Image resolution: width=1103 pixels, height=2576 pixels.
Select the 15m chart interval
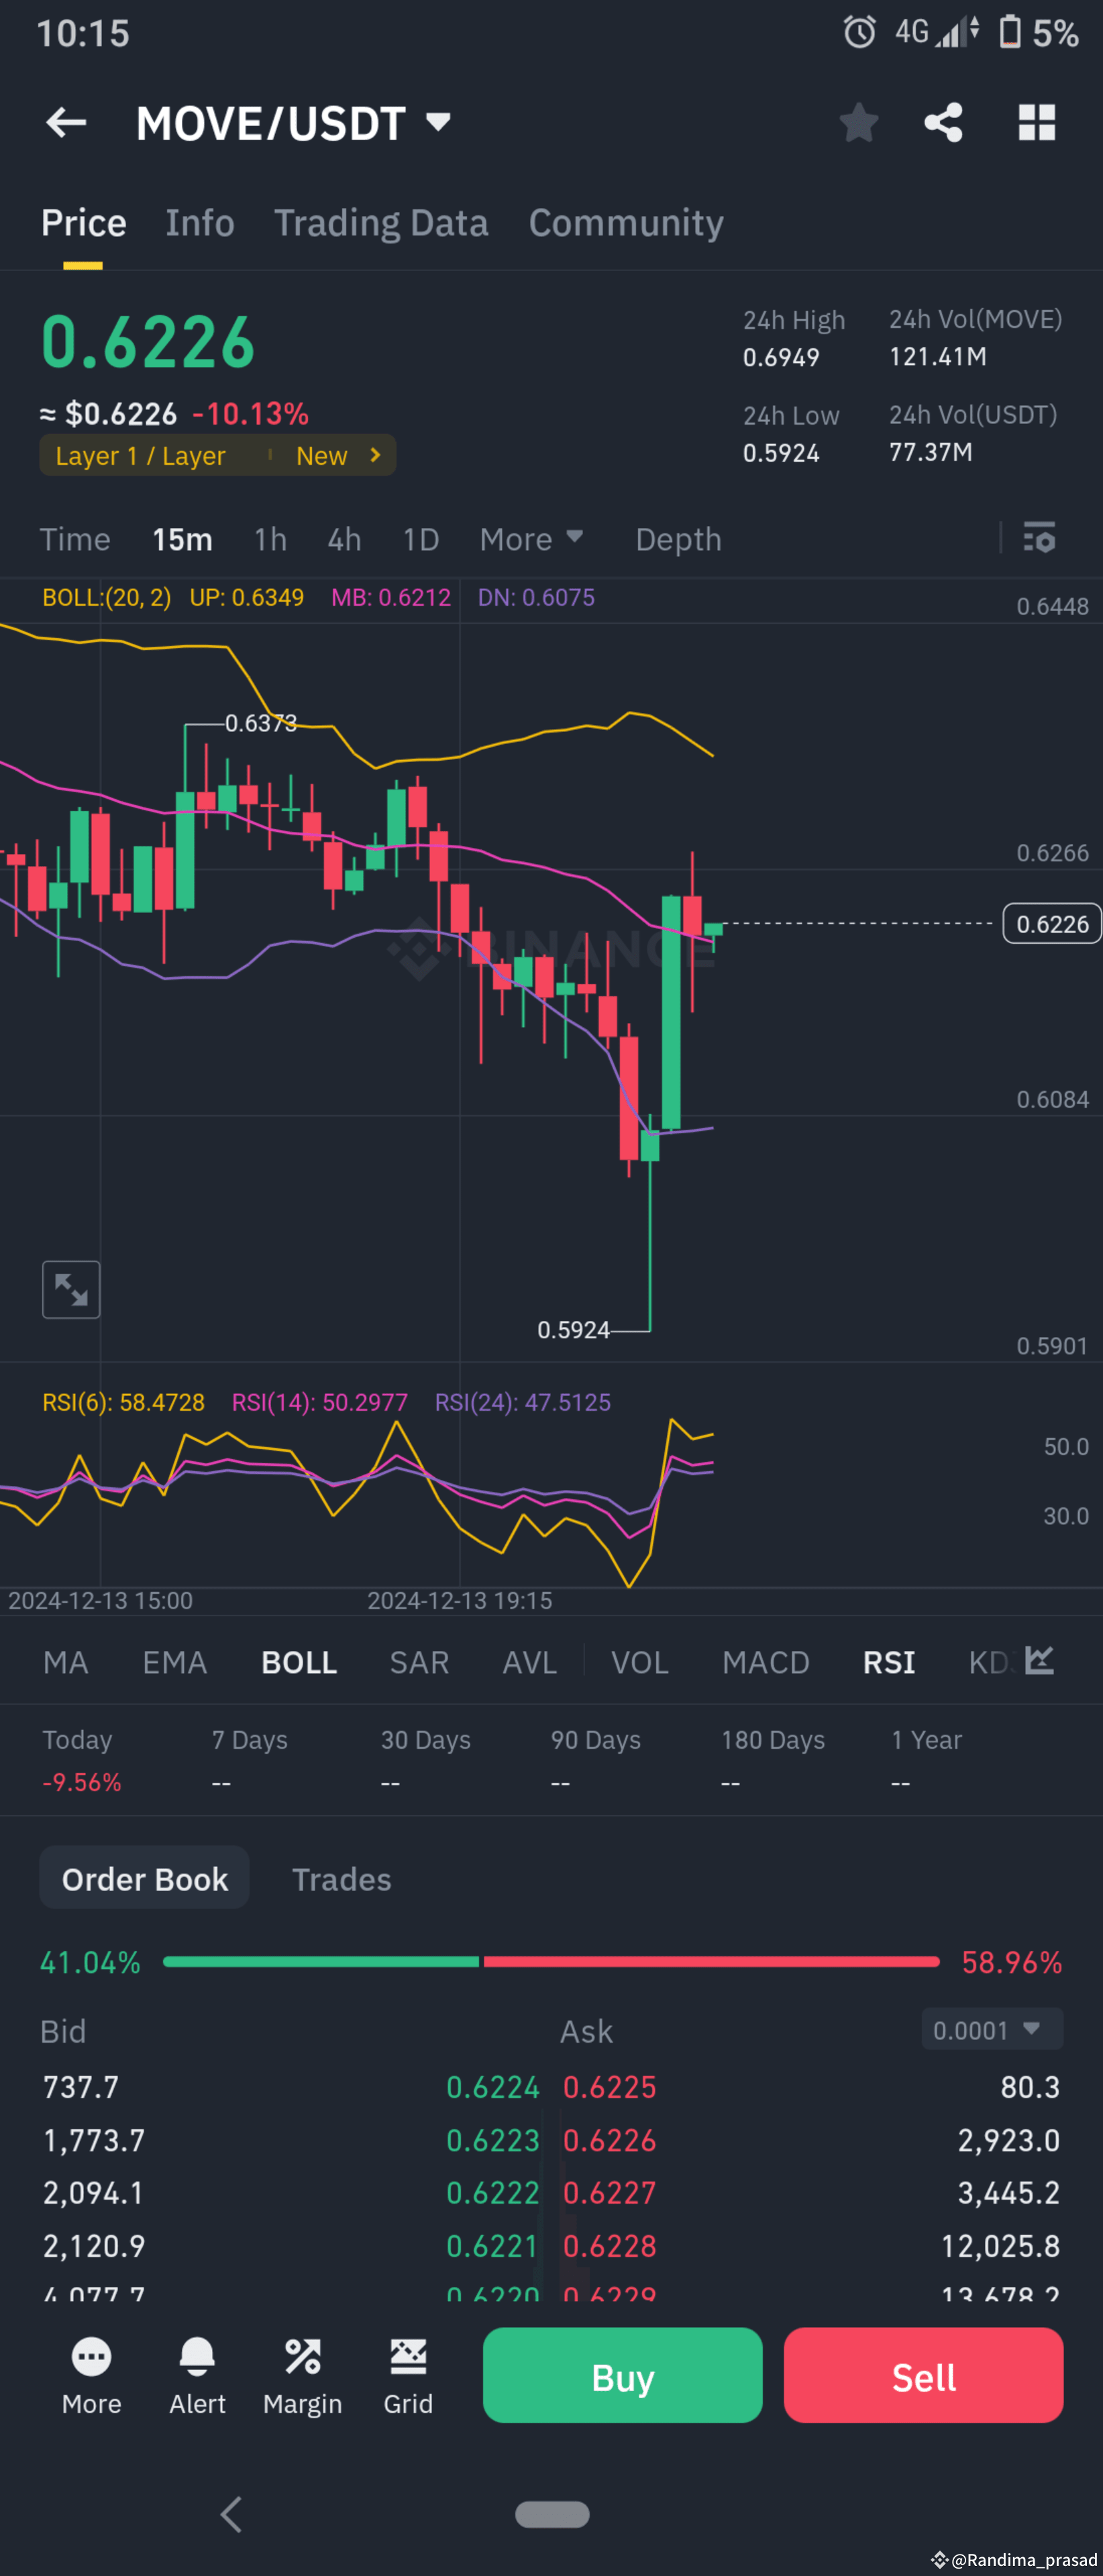tap(182, 539)
